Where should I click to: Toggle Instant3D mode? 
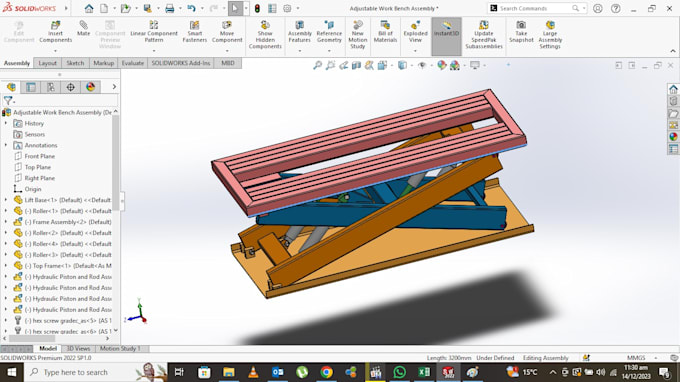[x=446, y=35]
